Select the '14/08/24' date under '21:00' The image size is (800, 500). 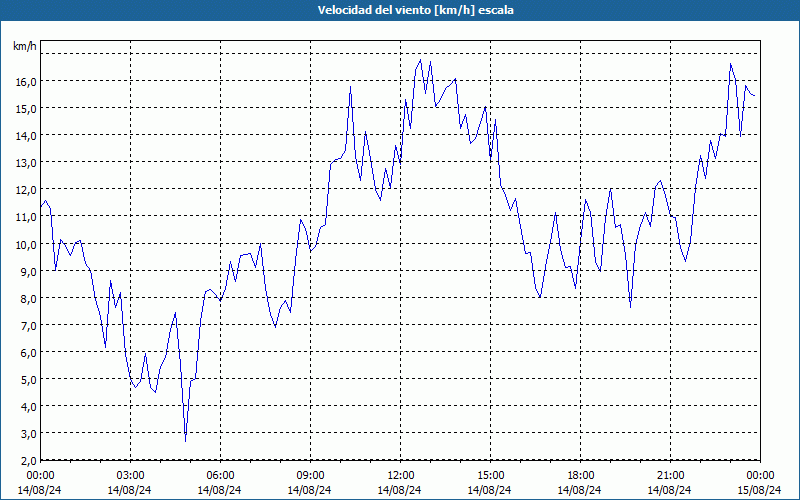coord(670,490)
